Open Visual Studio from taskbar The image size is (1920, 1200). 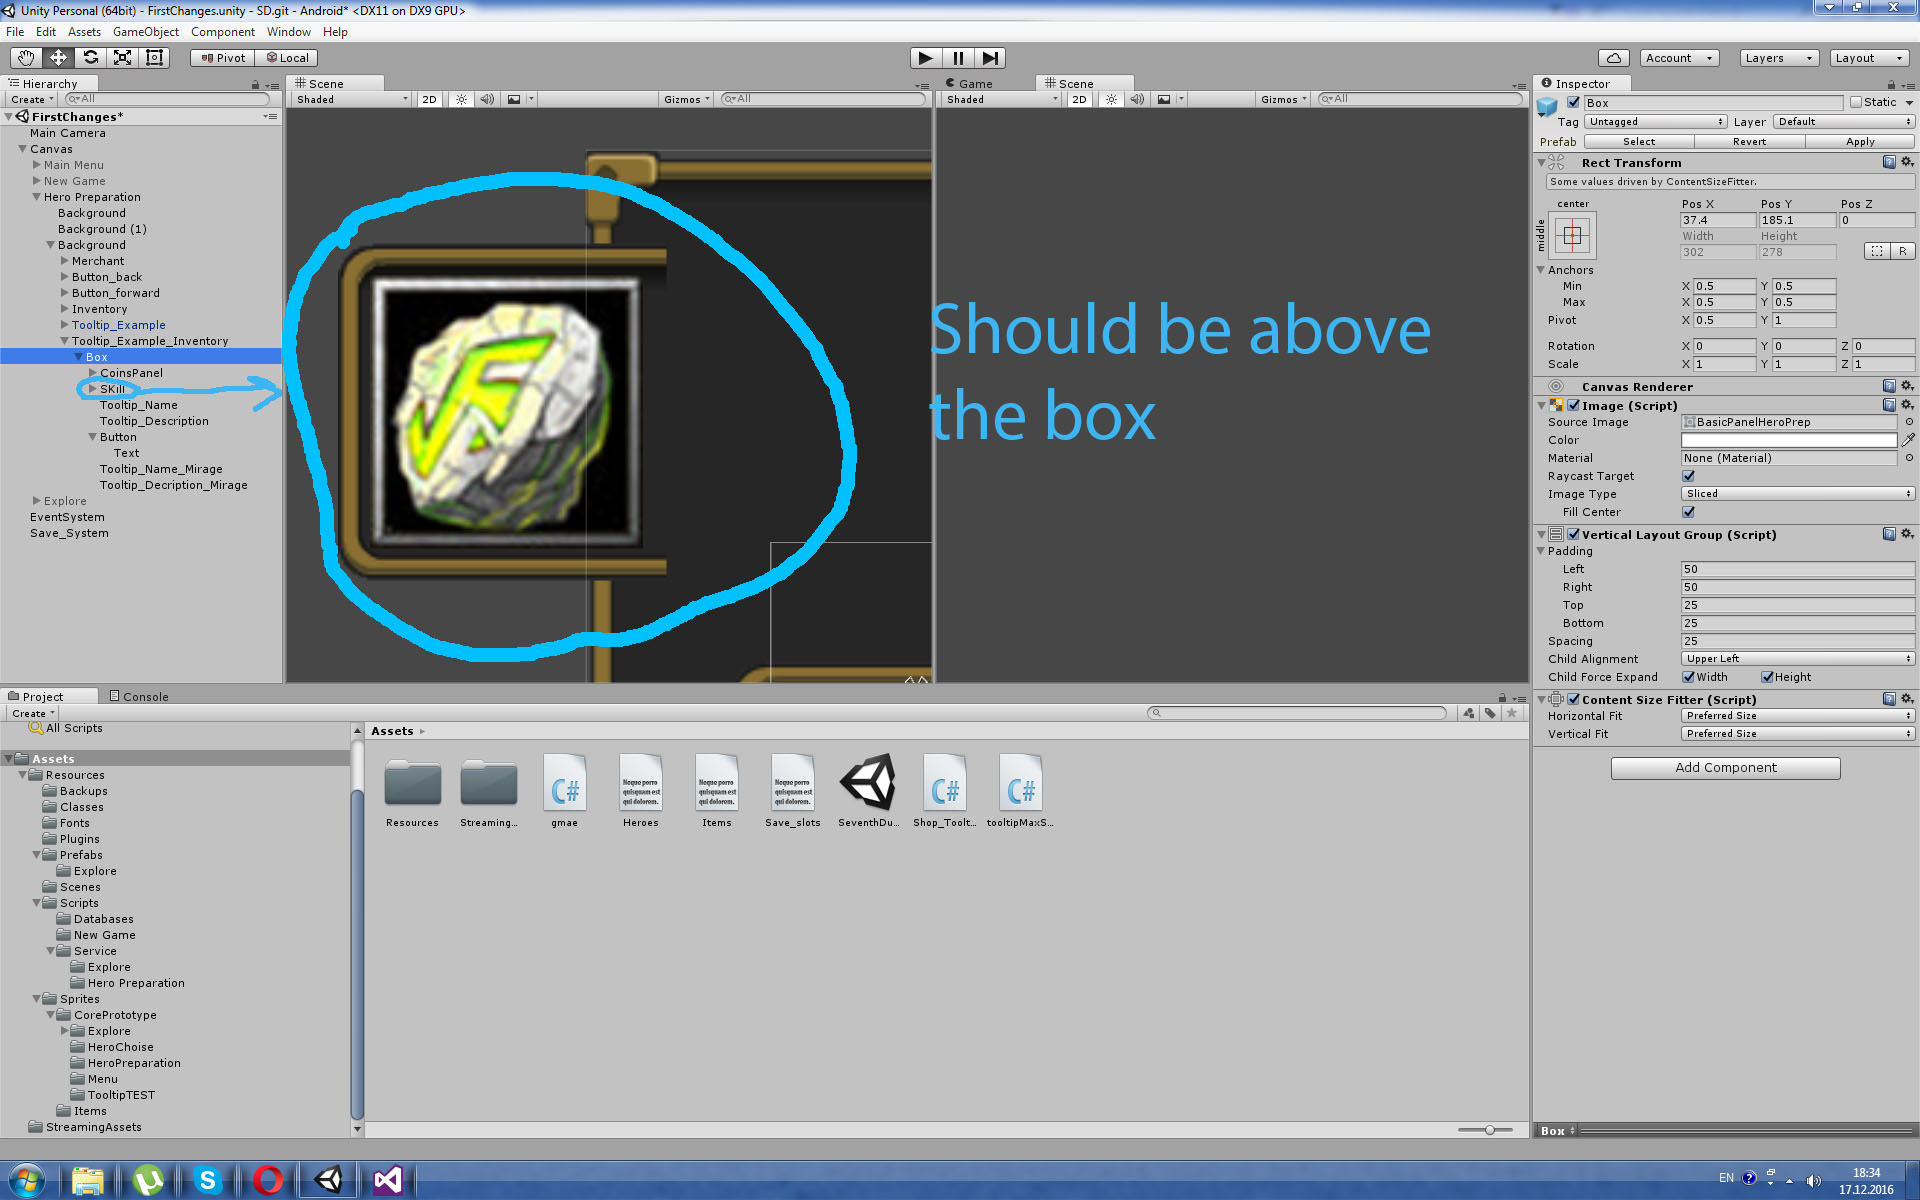[x=388, y=1180]
